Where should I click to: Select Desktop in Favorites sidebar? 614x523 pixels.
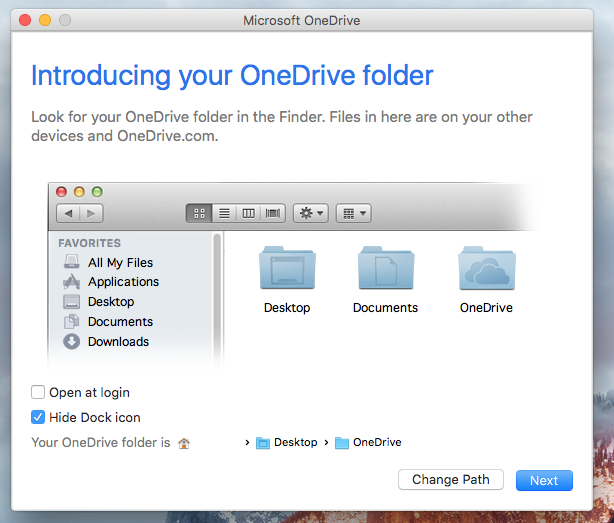click(99, 302)
